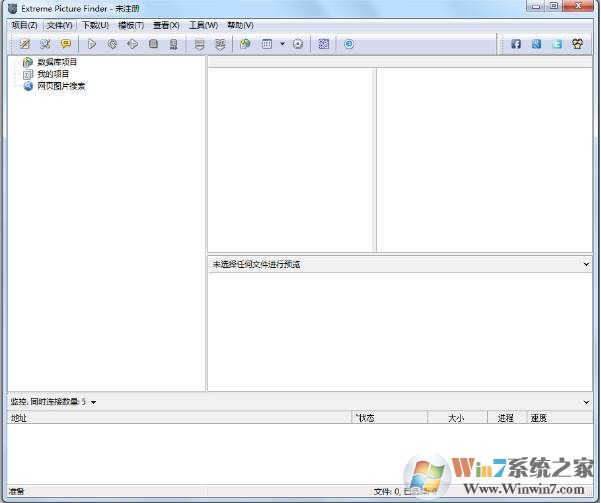The height and width of the screenshot is (503, 601).
Task: Open the scheduler calendar icon
Action: 267,44
